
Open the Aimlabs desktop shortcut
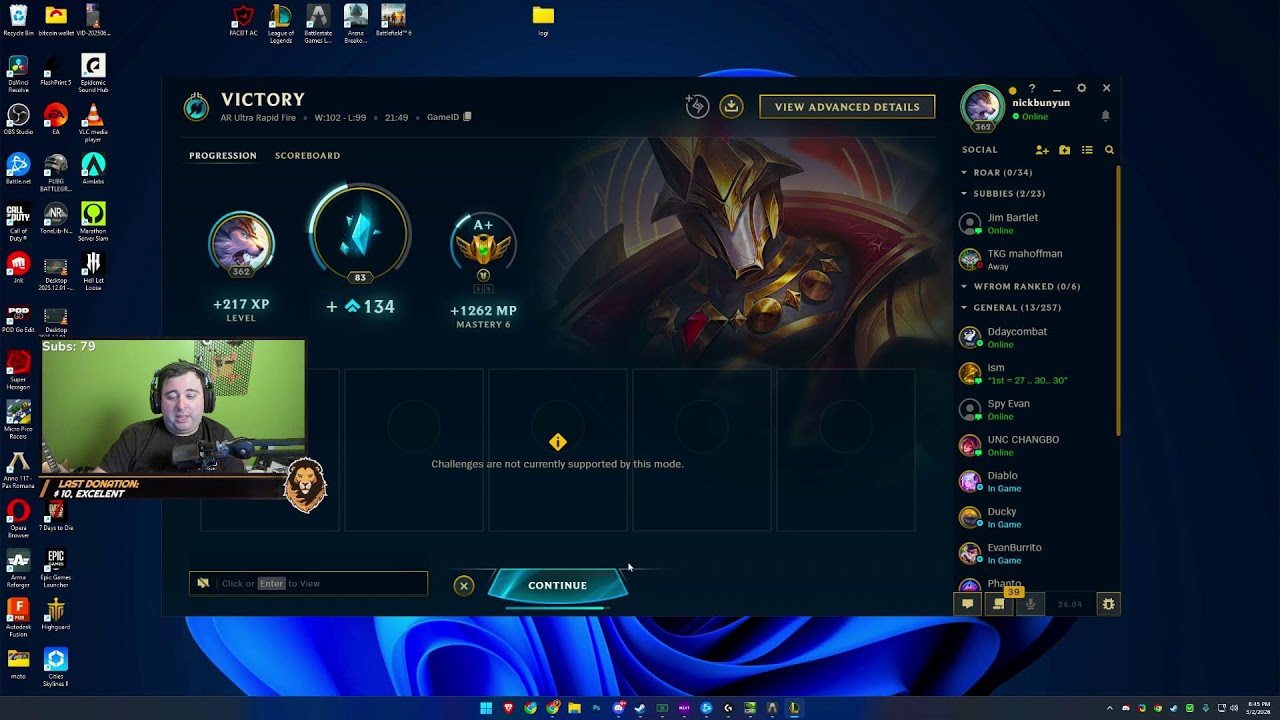point(93,167)
